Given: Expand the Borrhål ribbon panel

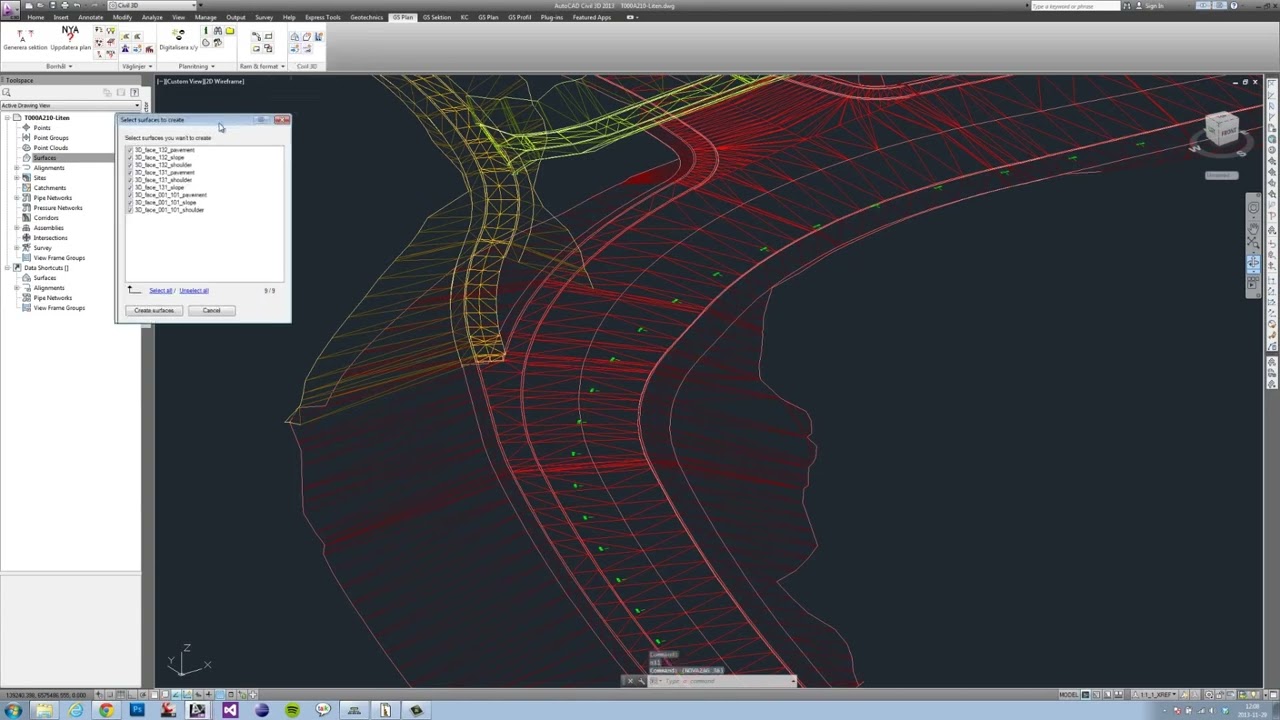Looking at the screenshot, I should 59,66.
